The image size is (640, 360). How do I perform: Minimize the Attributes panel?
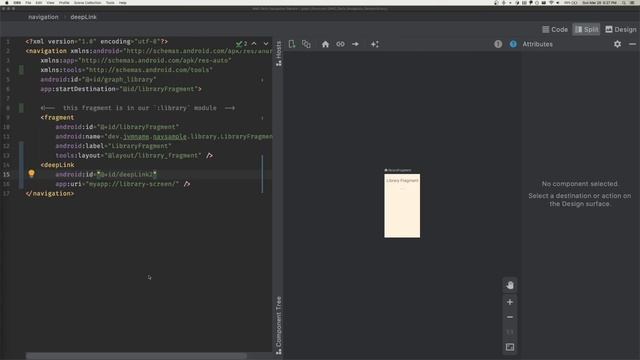632,44
